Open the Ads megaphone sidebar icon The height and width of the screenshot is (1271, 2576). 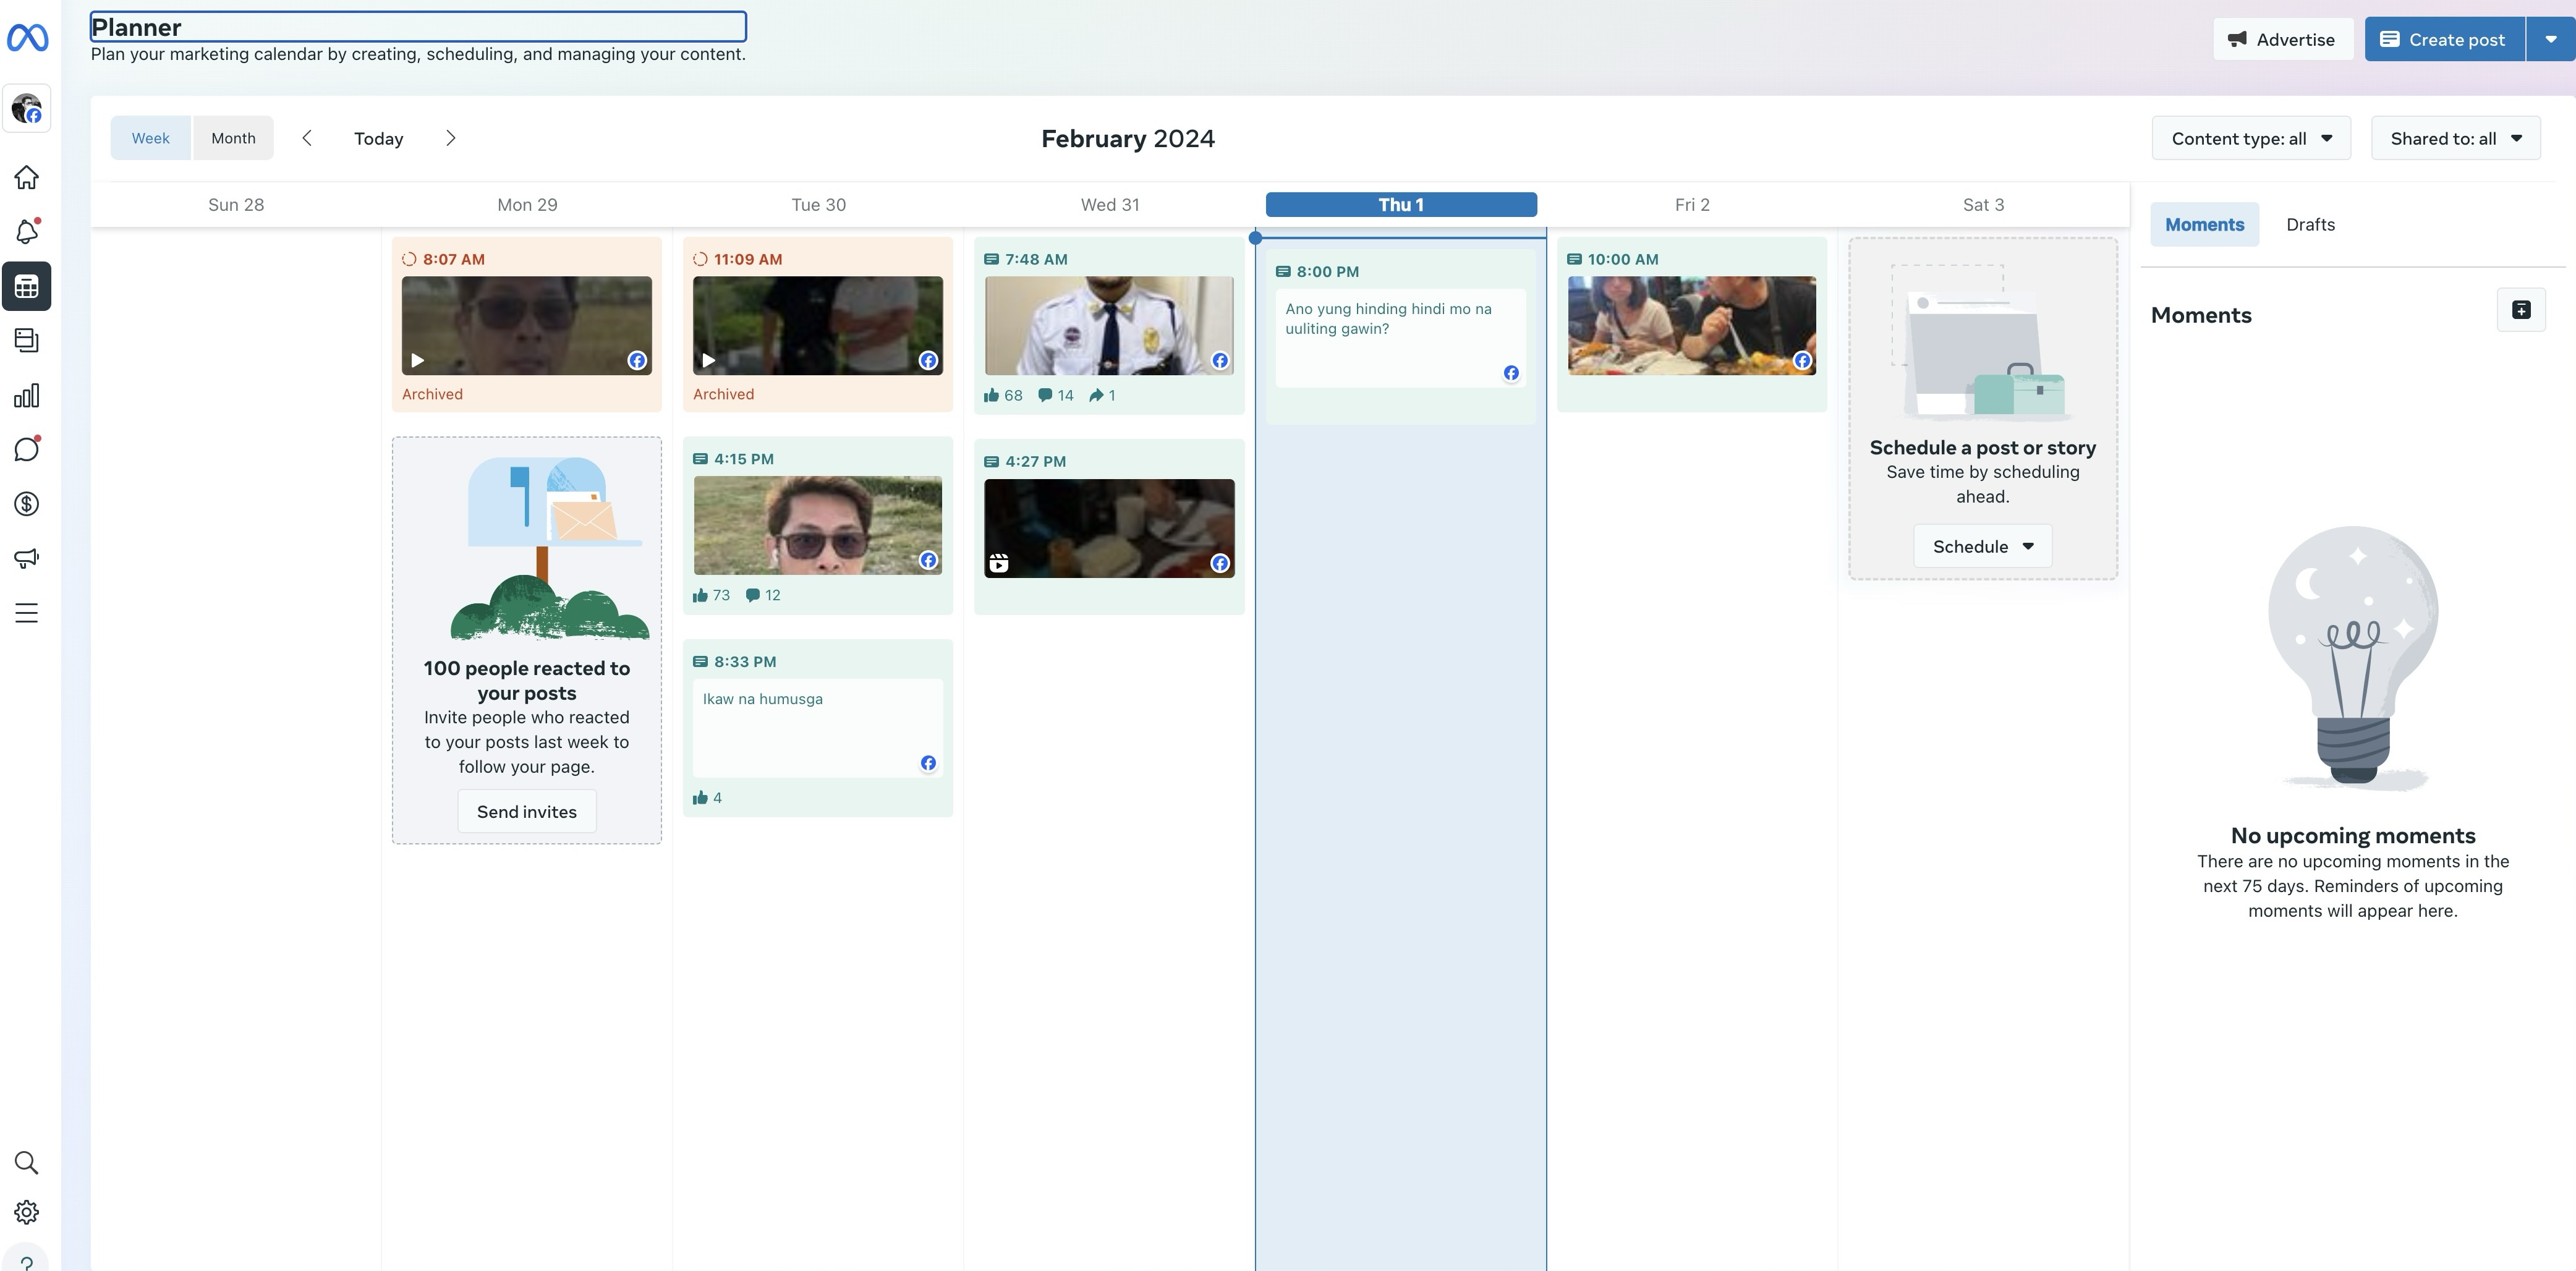coord(27,558)
